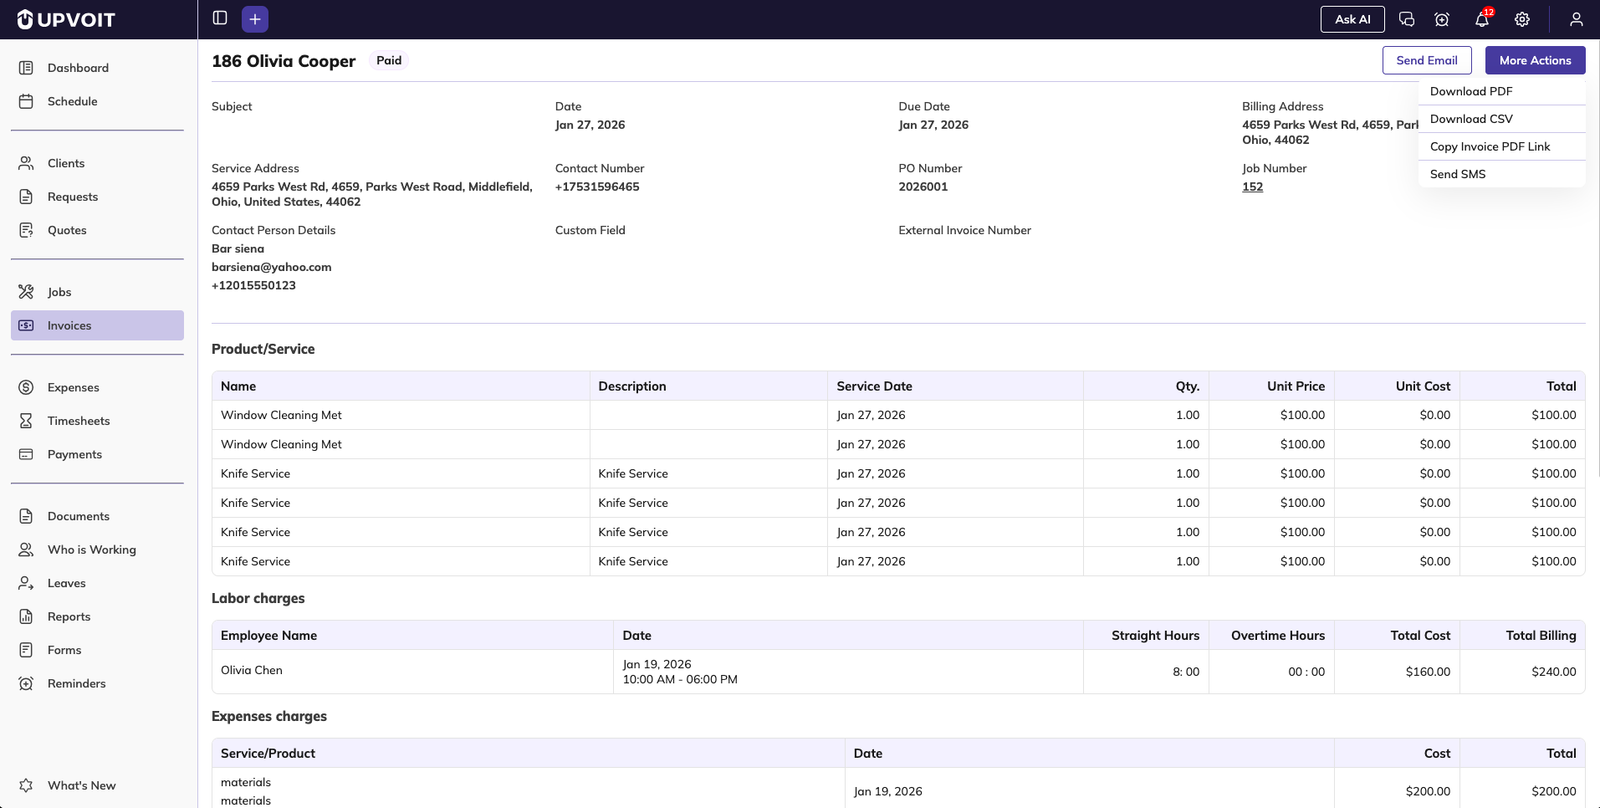Screen dimensions: 1600x808
Task: Click the Reports chart icon
Action: [x=26, y=617]
